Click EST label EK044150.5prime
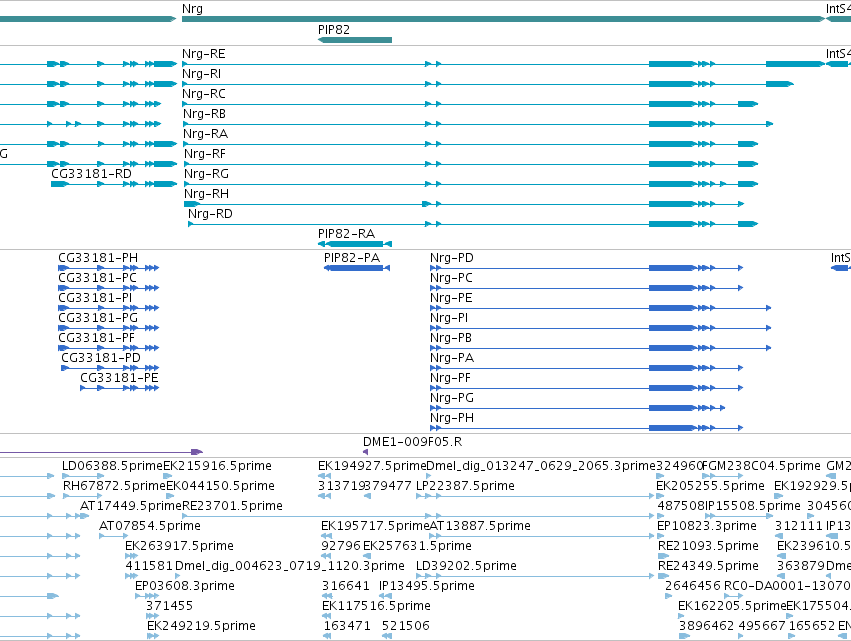Viewport: 851px width, 641px height. pyautogui.click(x=220, y=486)
